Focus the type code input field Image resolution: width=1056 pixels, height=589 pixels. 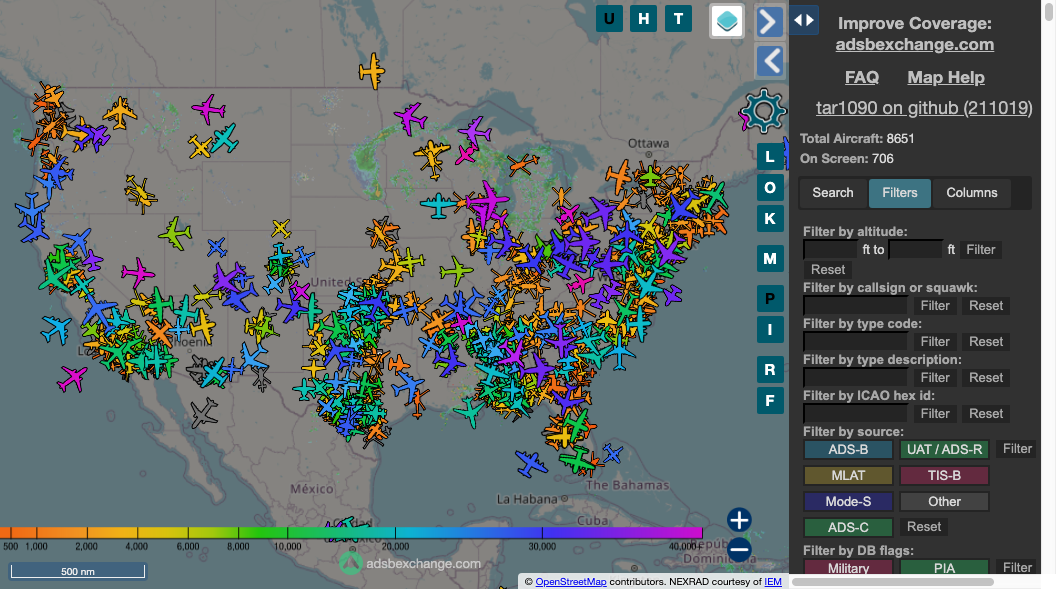coord(855,342)
